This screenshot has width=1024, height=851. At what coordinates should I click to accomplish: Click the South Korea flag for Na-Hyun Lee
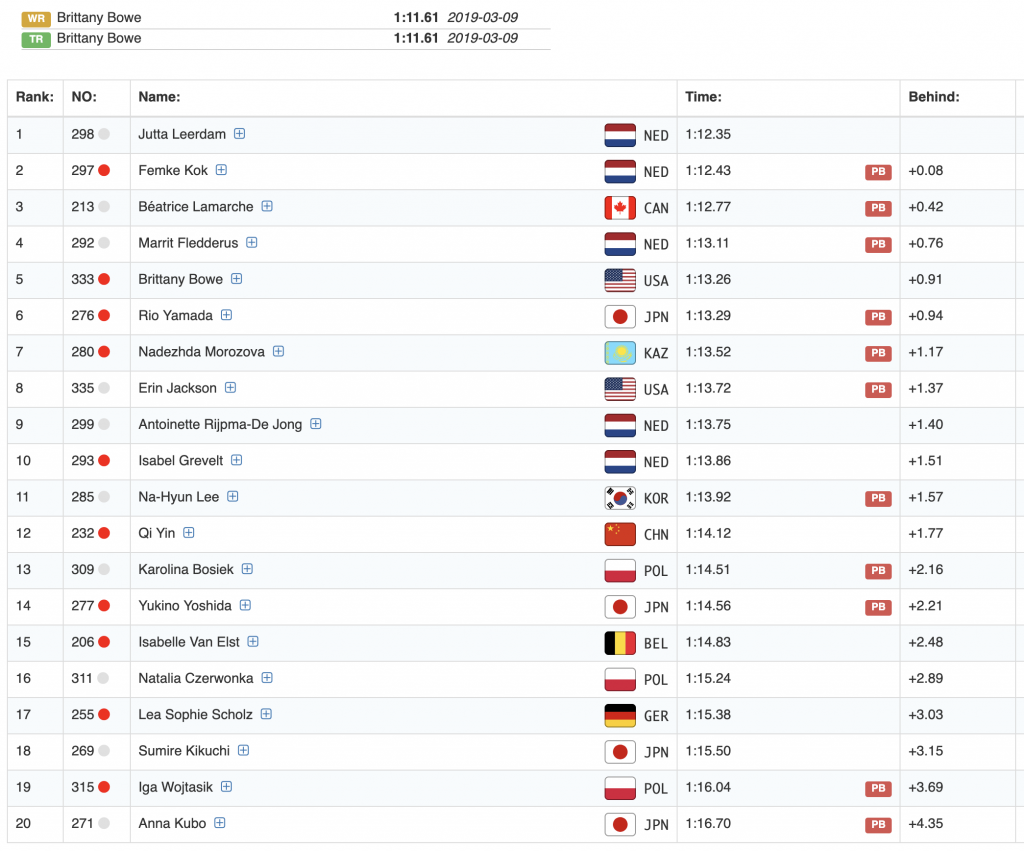pos(620,498)
